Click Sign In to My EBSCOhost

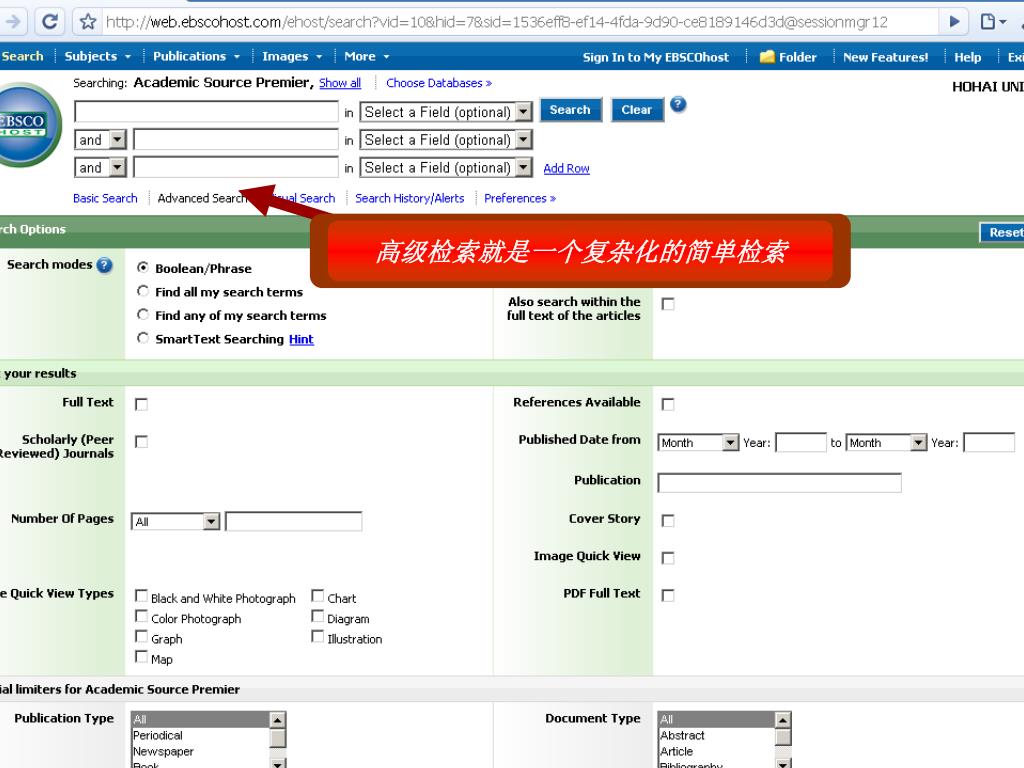click(656, 57)
